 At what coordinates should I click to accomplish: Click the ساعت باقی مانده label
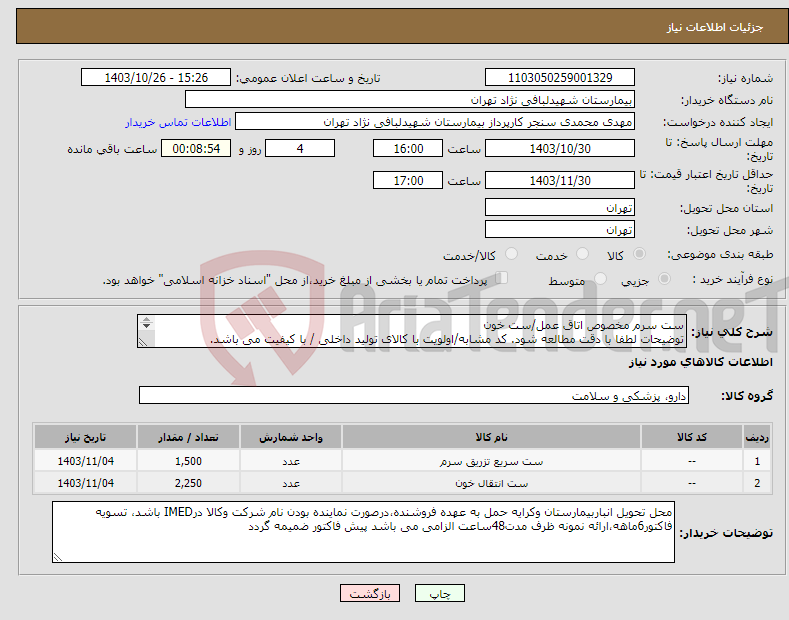[112, 149]
